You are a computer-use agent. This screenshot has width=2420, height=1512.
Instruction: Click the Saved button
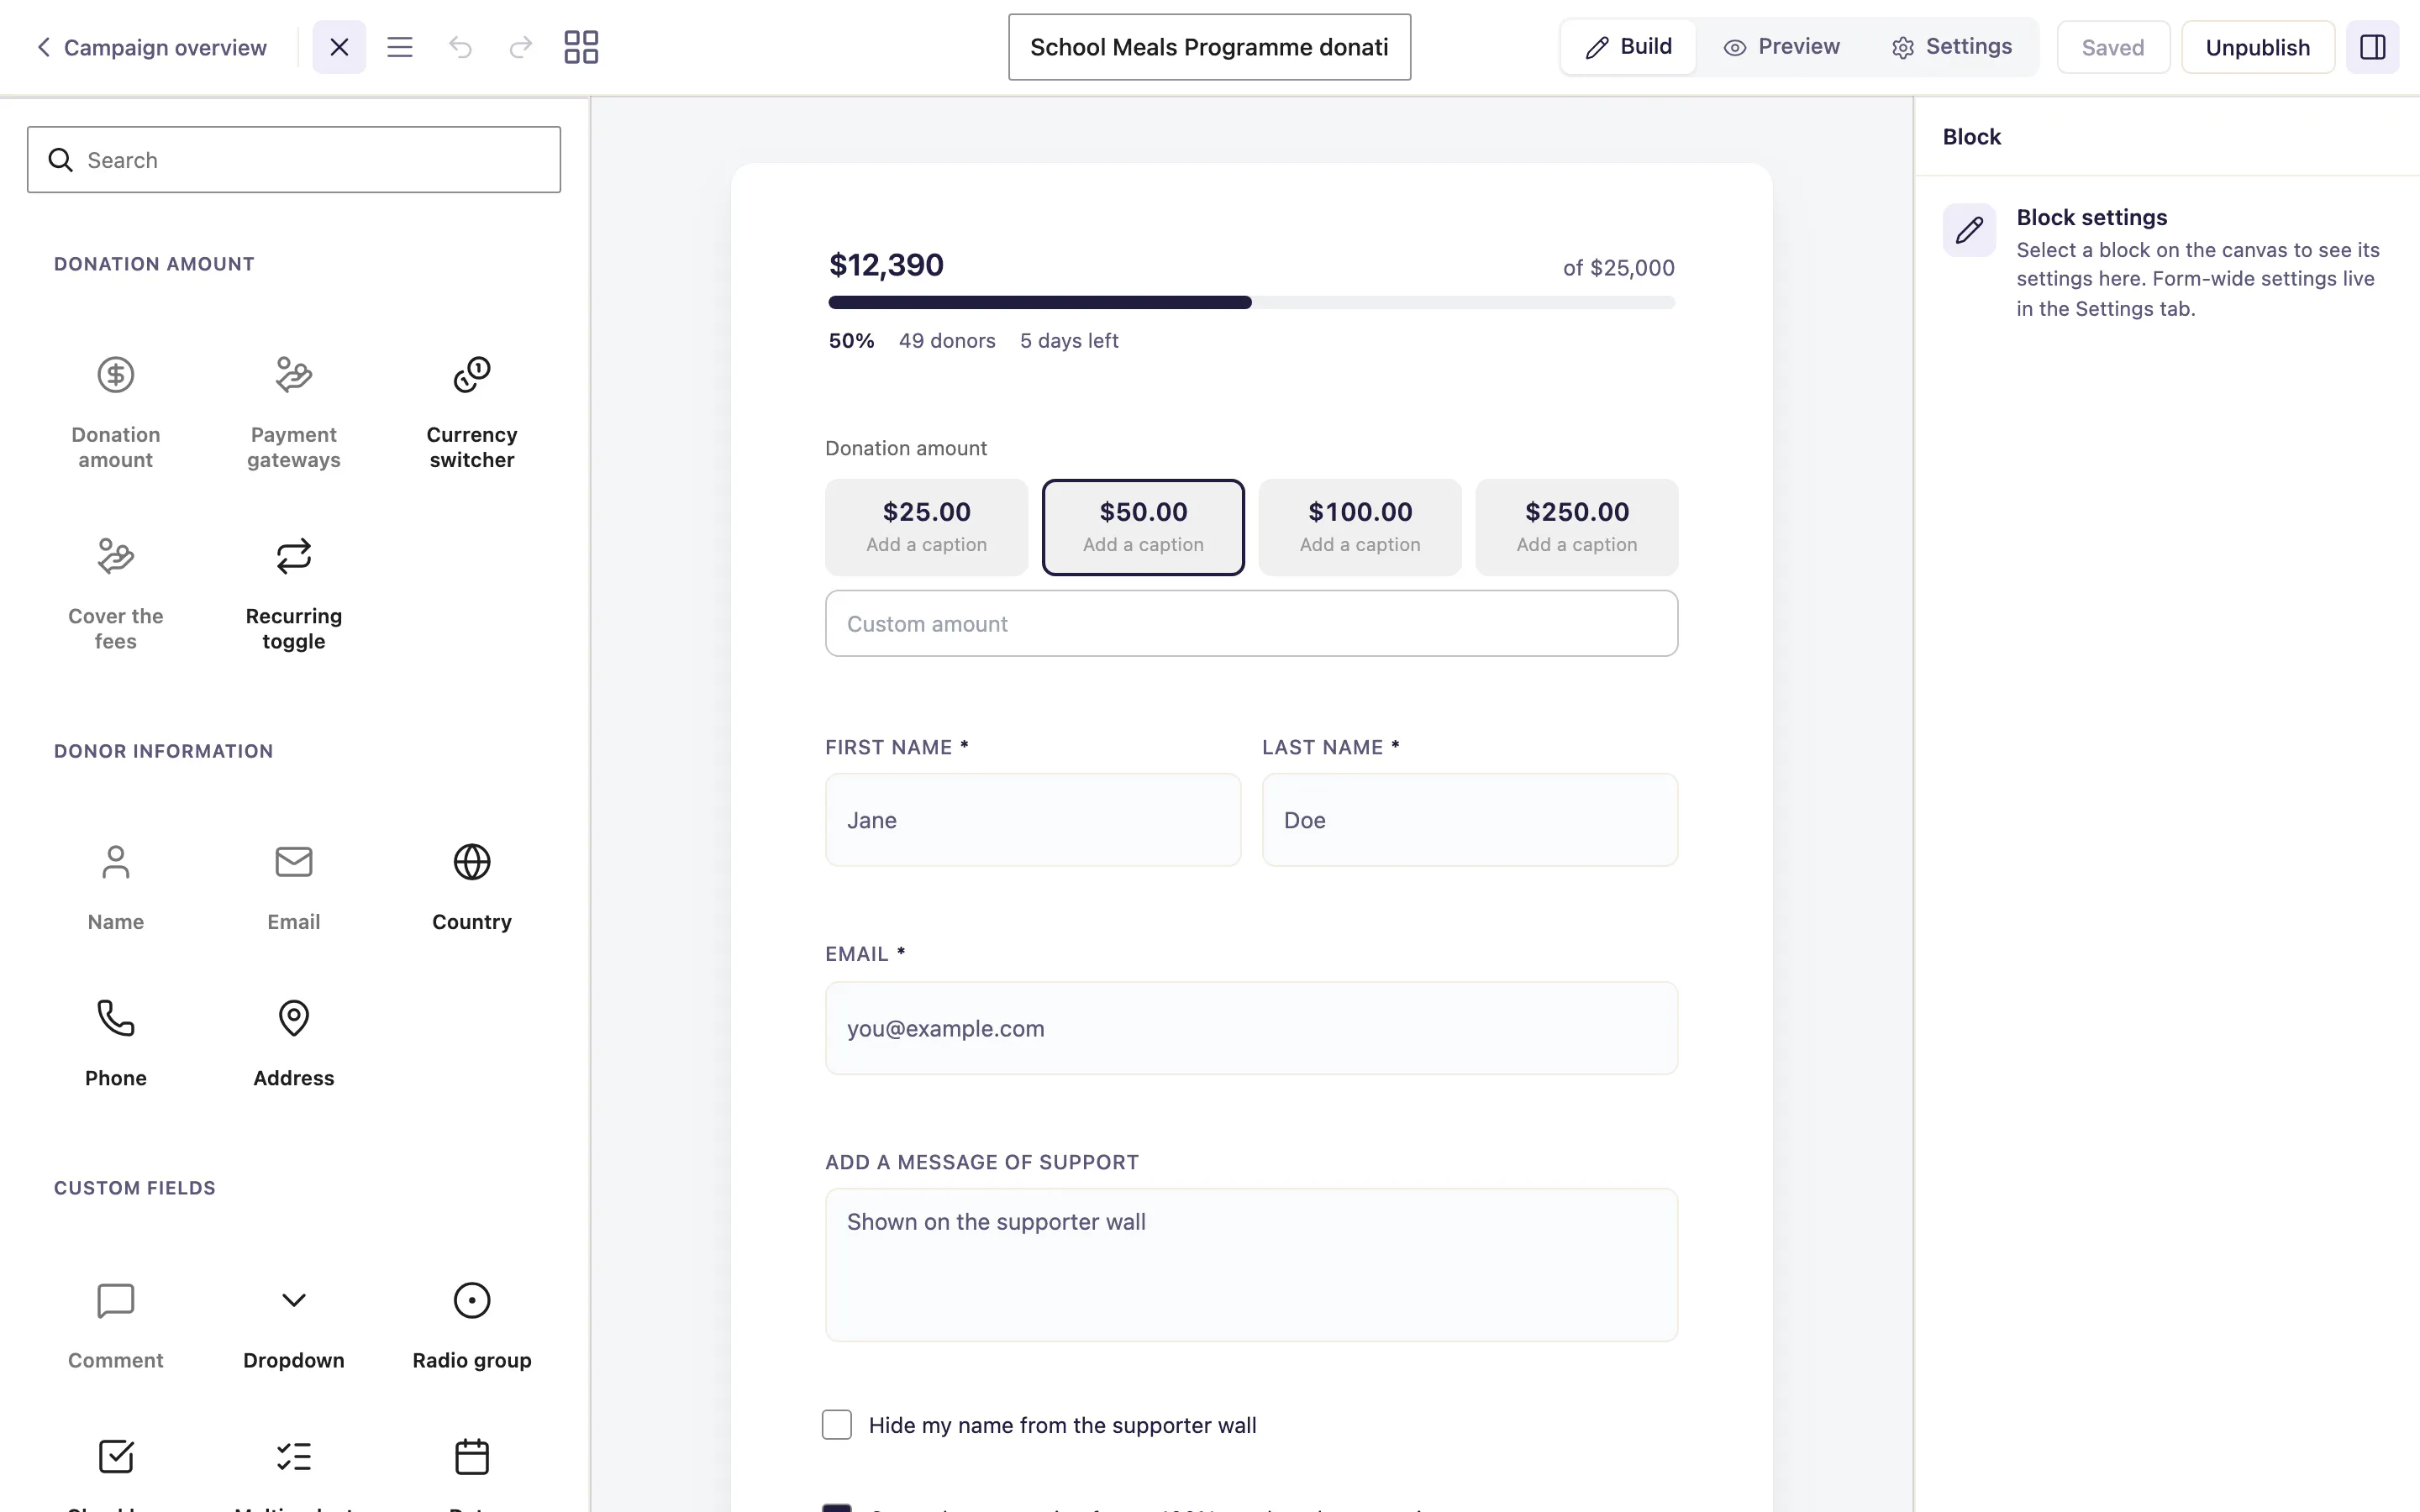pyautogui.click(x=2113, y=47)
